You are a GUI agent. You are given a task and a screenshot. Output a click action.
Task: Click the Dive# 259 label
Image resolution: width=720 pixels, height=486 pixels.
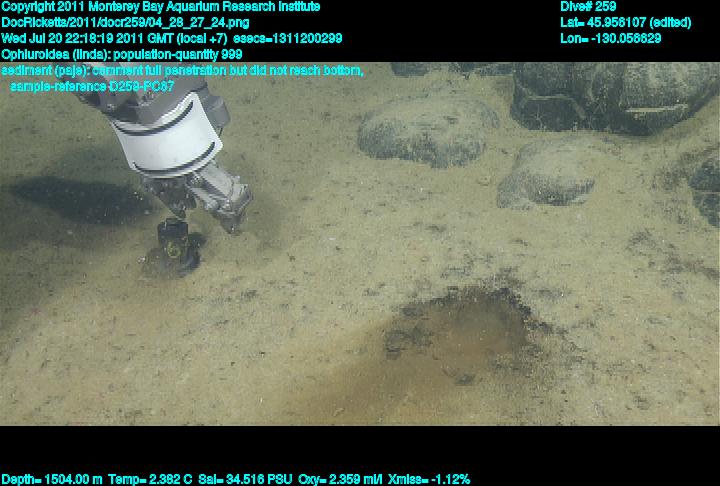(x=589, y=7)
